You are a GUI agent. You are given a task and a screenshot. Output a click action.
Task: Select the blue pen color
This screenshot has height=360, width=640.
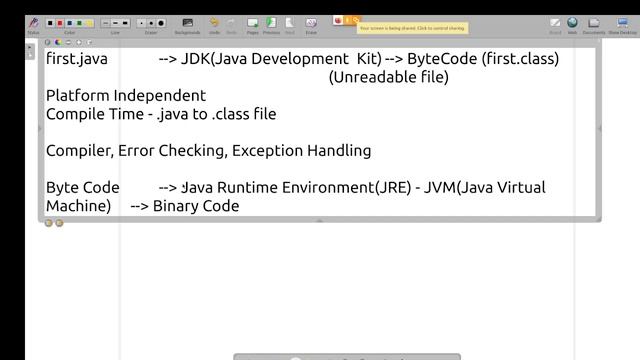[x=69, y=23]
